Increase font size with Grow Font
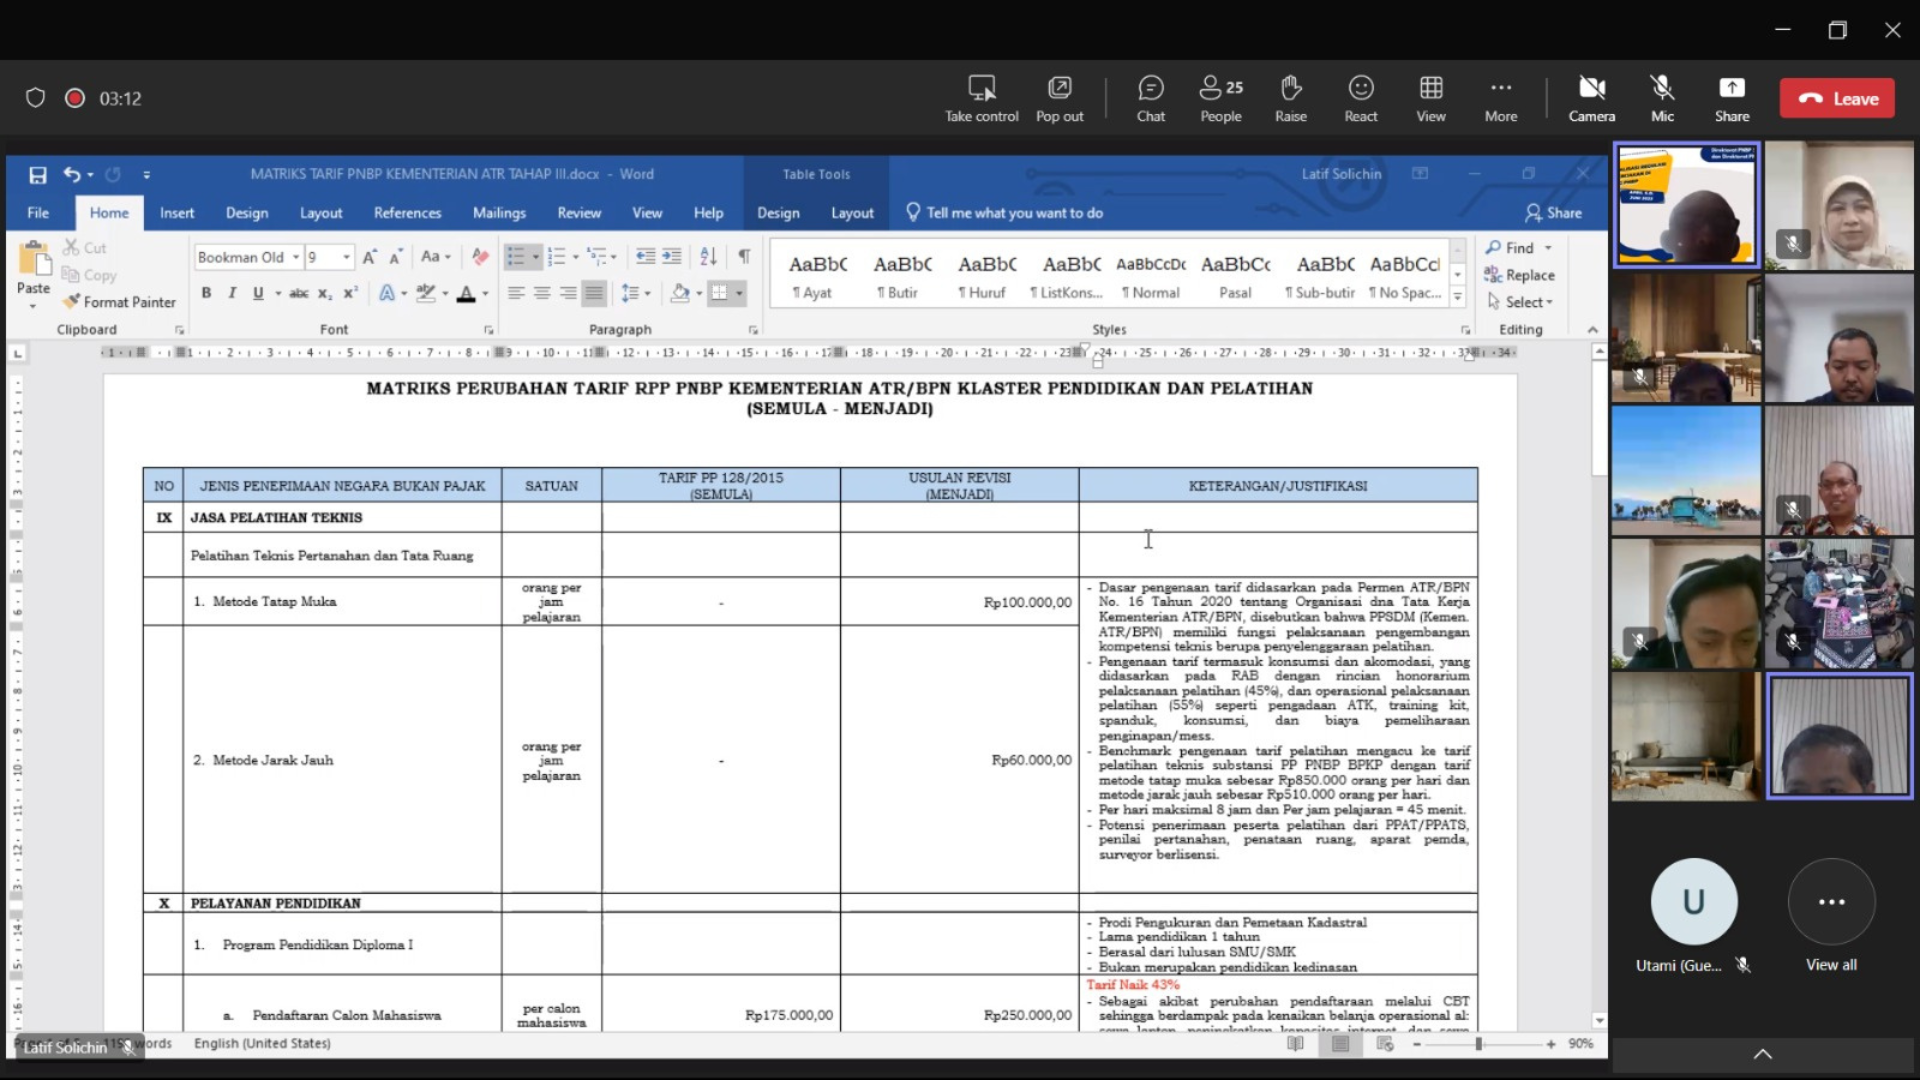This screenshot has height=1080, width=1920. coord(369,257)
